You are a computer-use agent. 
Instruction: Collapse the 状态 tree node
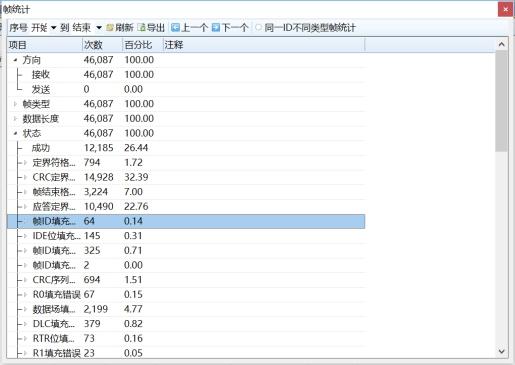point(15,133)
